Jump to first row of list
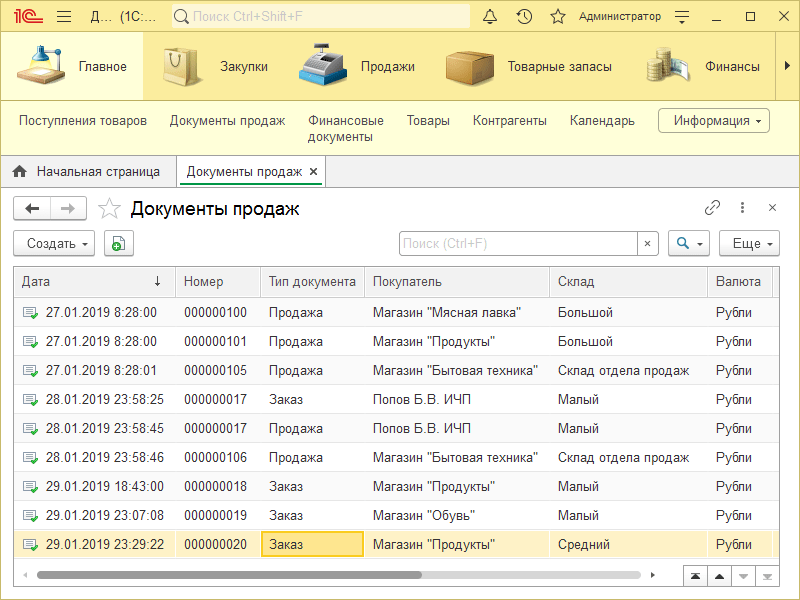800x600 pixels. tap(695, 577)
